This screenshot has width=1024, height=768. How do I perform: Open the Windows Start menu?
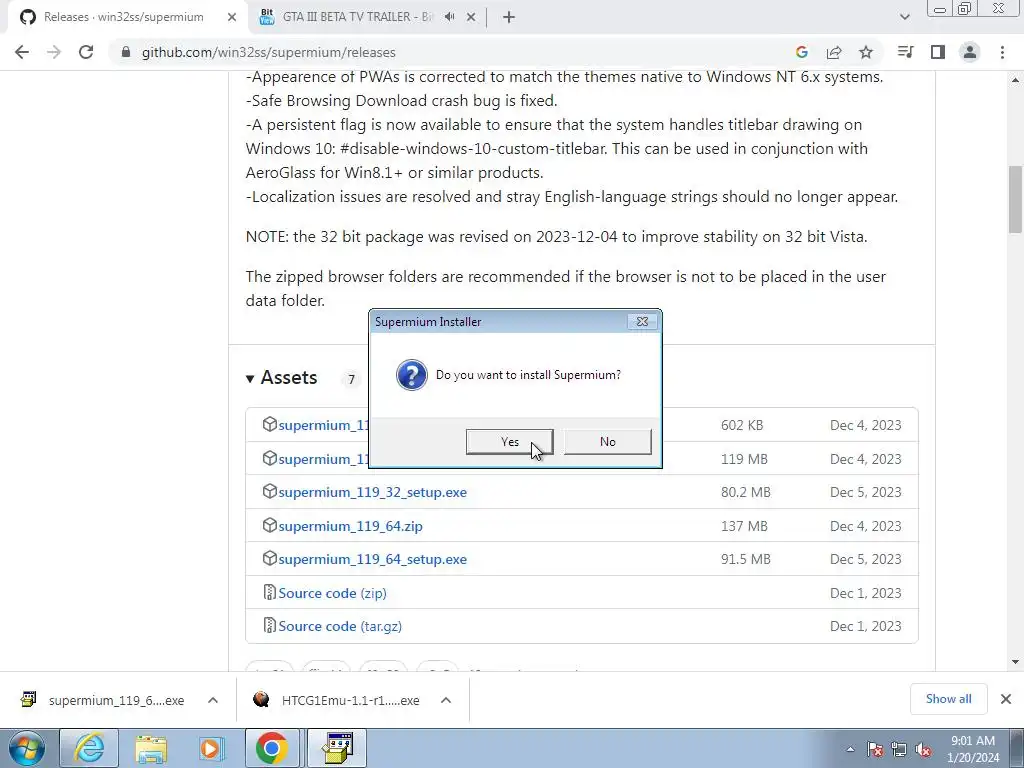click(x=26, y=748)
